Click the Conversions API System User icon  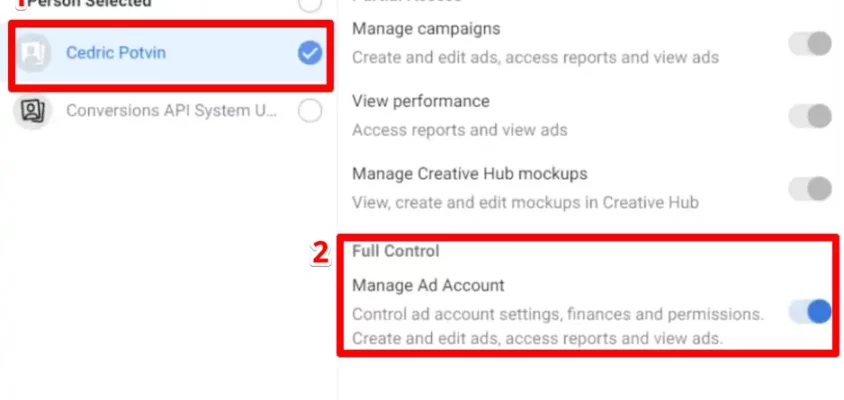click(33, 110)
